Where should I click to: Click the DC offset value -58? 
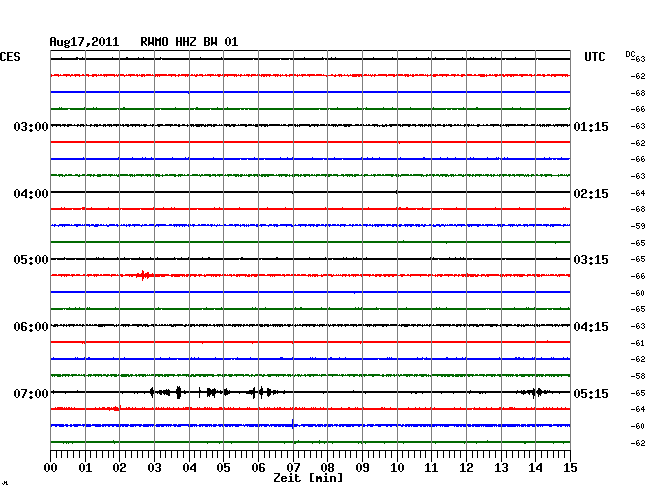click(x=638, y=376)
